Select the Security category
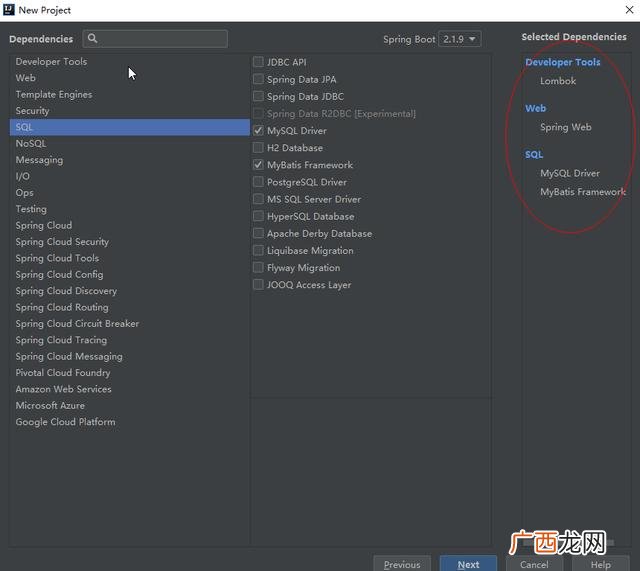 [x=129, y=111]
